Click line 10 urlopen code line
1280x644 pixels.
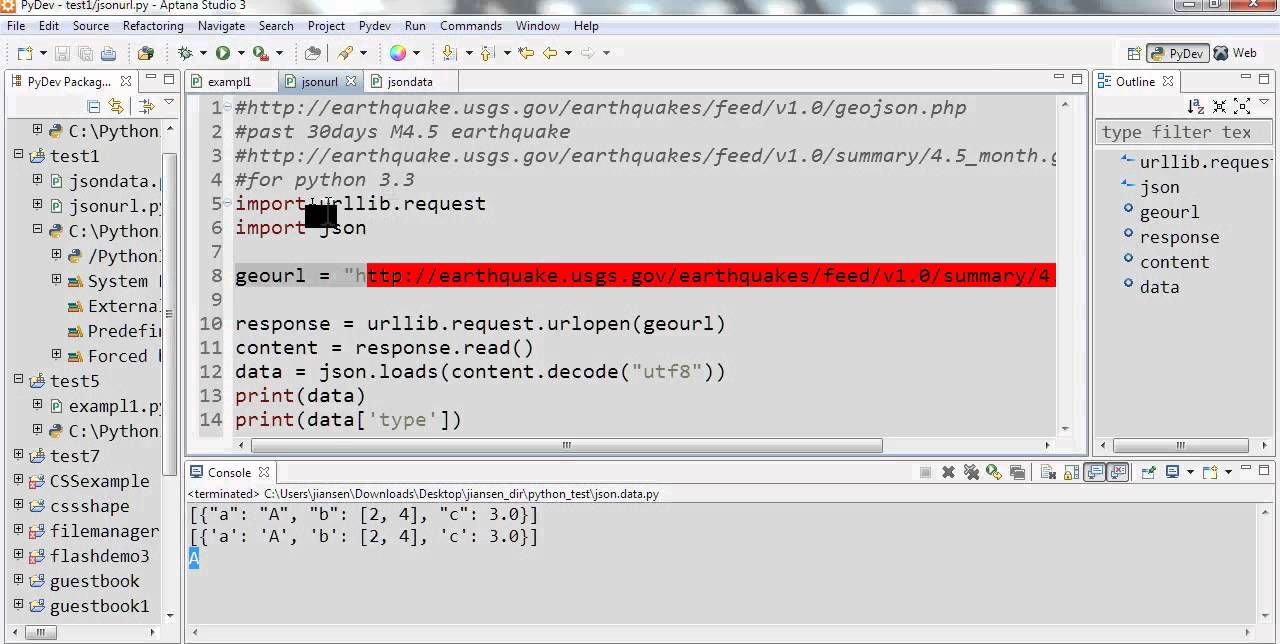(x=480, y=324)
